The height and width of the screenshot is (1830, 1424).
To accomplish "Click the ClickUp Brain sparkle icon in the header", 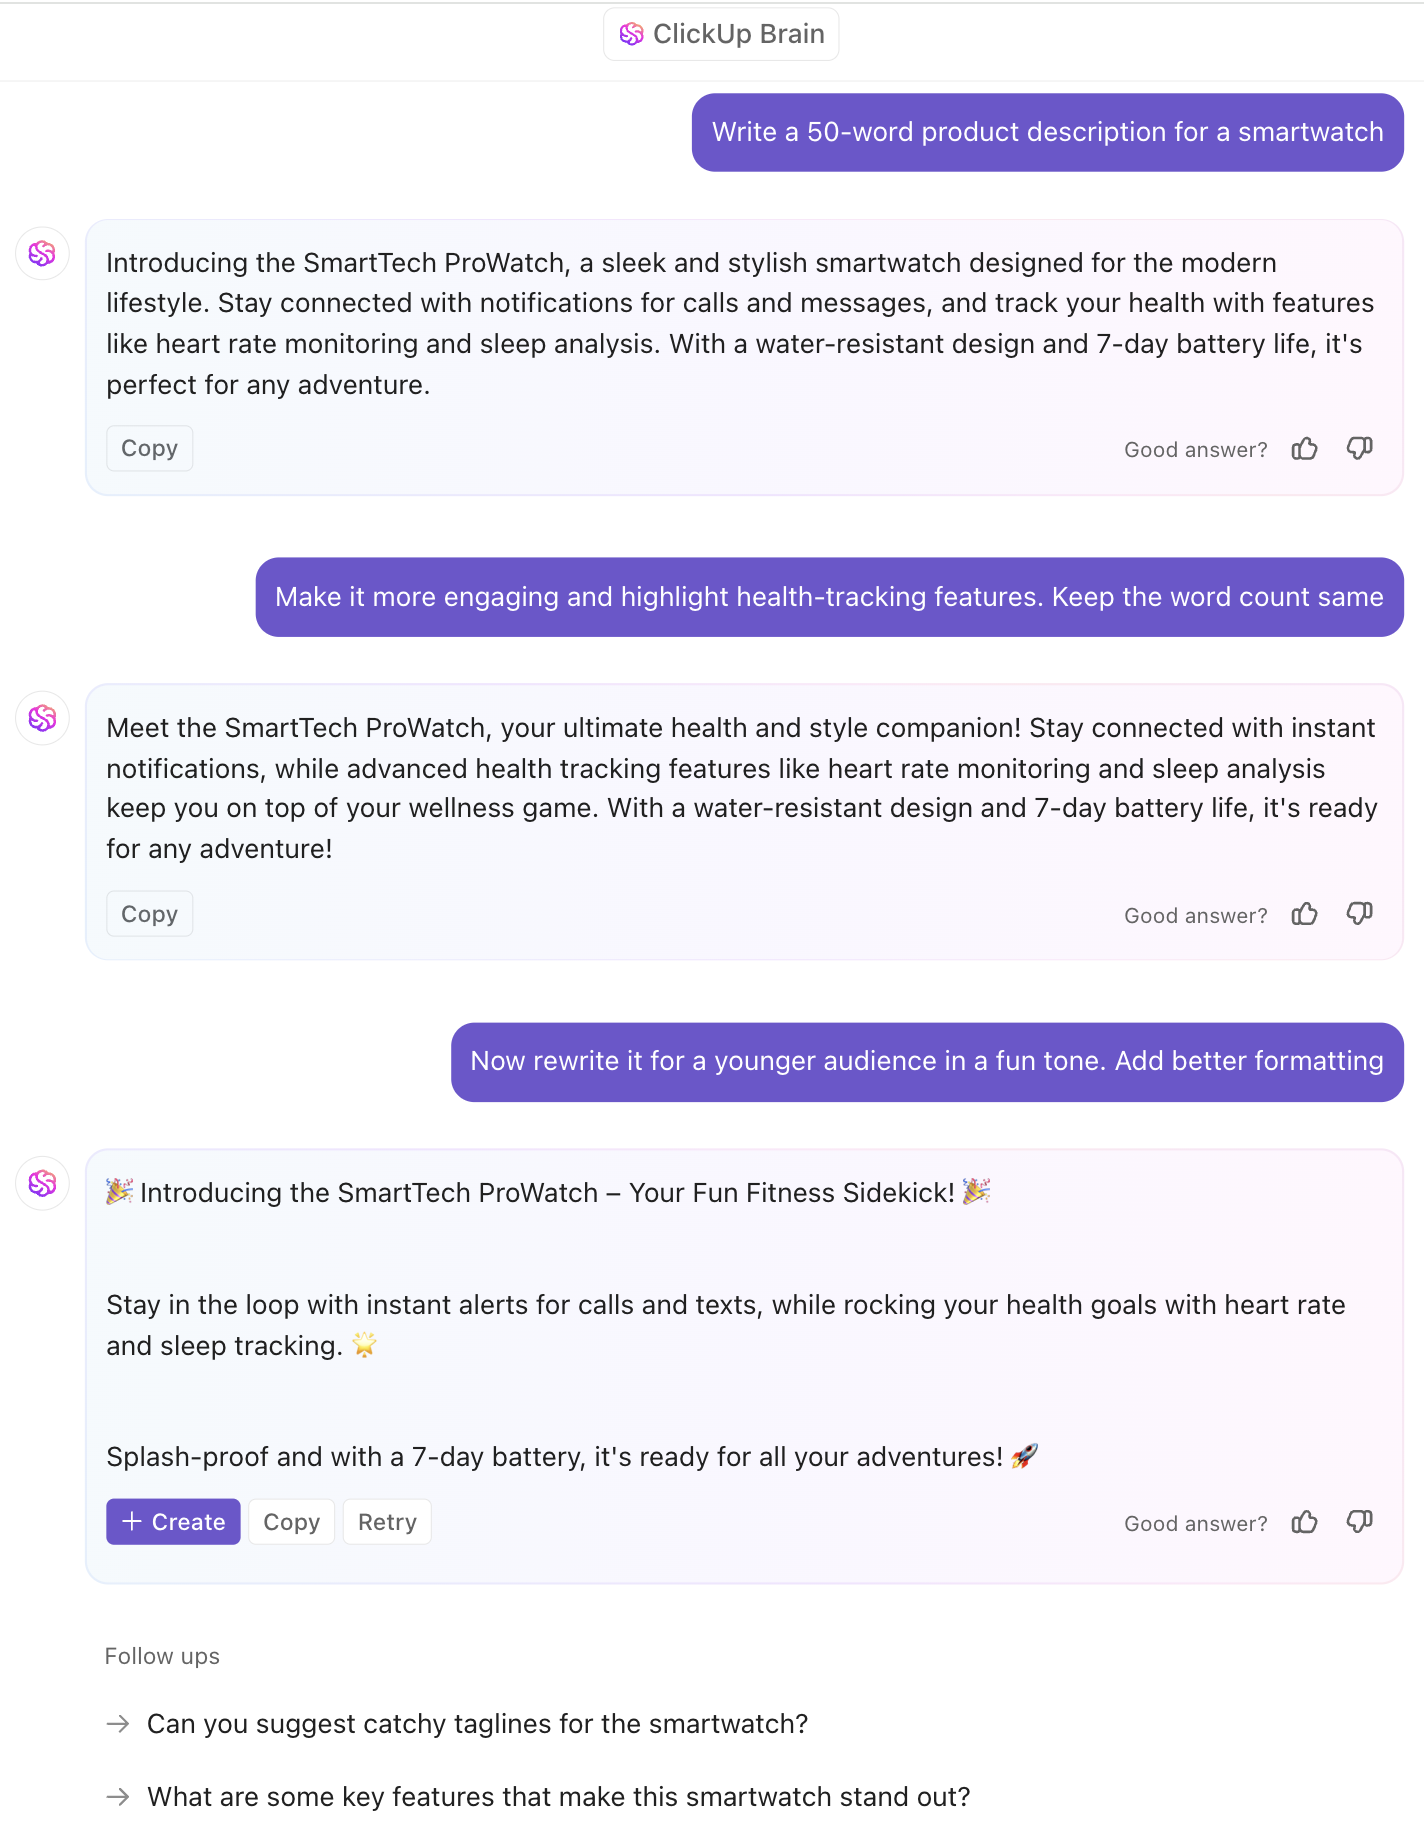I will pyautogui.click(x=632, y=33).
